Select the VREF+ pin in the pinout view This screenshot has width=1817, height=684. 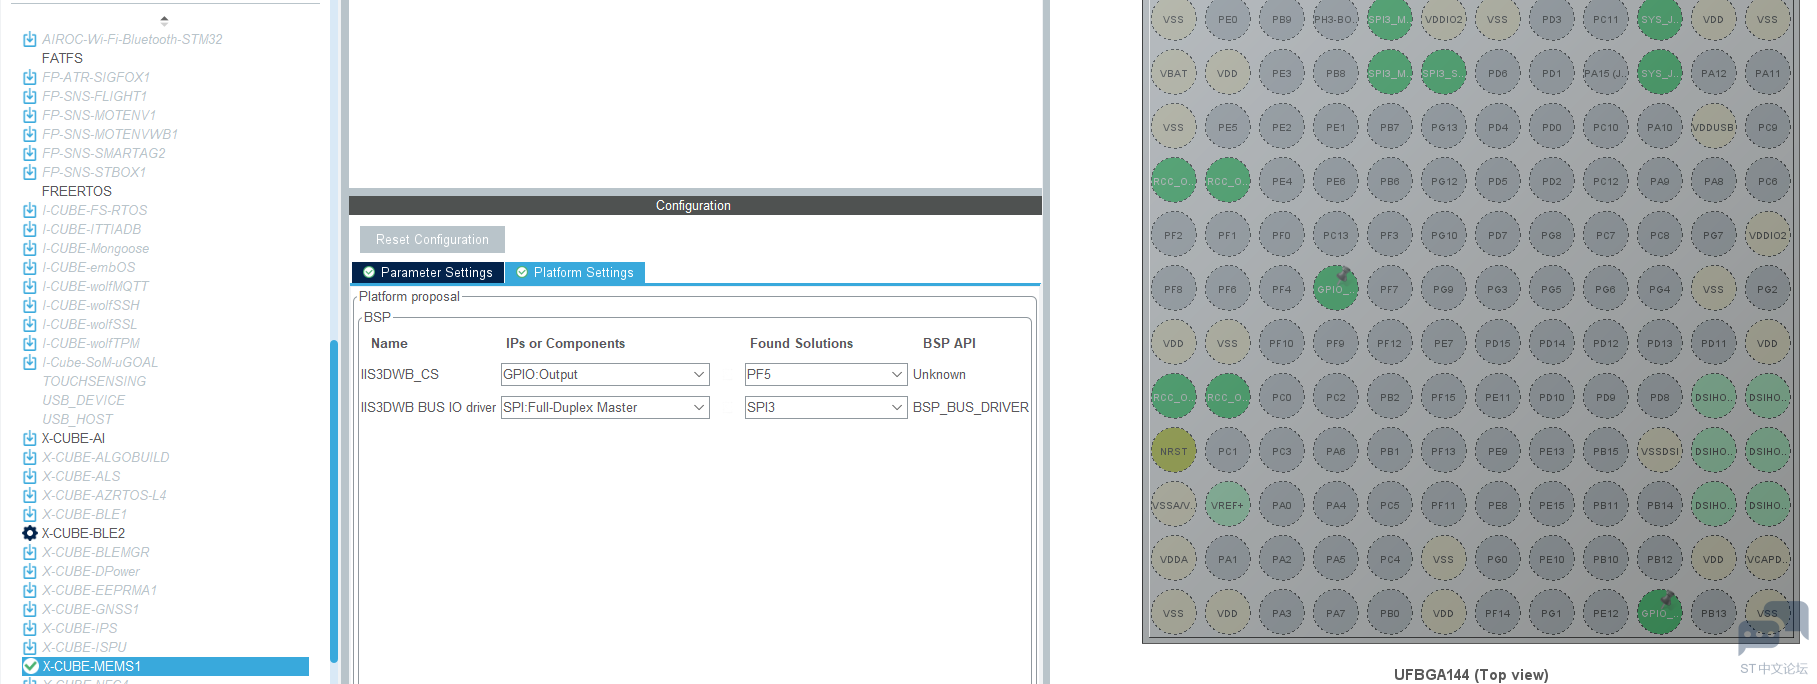tap(1227, 505)
